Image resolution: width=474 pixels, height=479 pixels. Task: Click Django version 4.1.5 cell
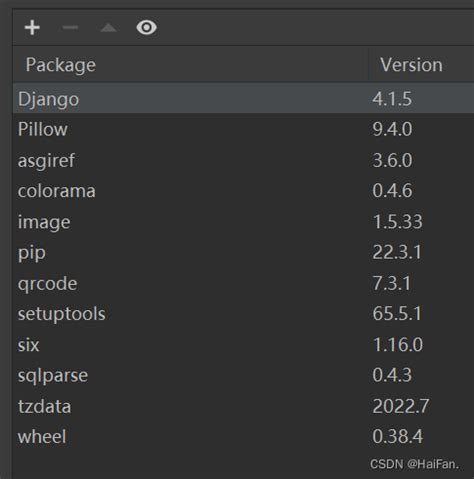pos(392,99)
